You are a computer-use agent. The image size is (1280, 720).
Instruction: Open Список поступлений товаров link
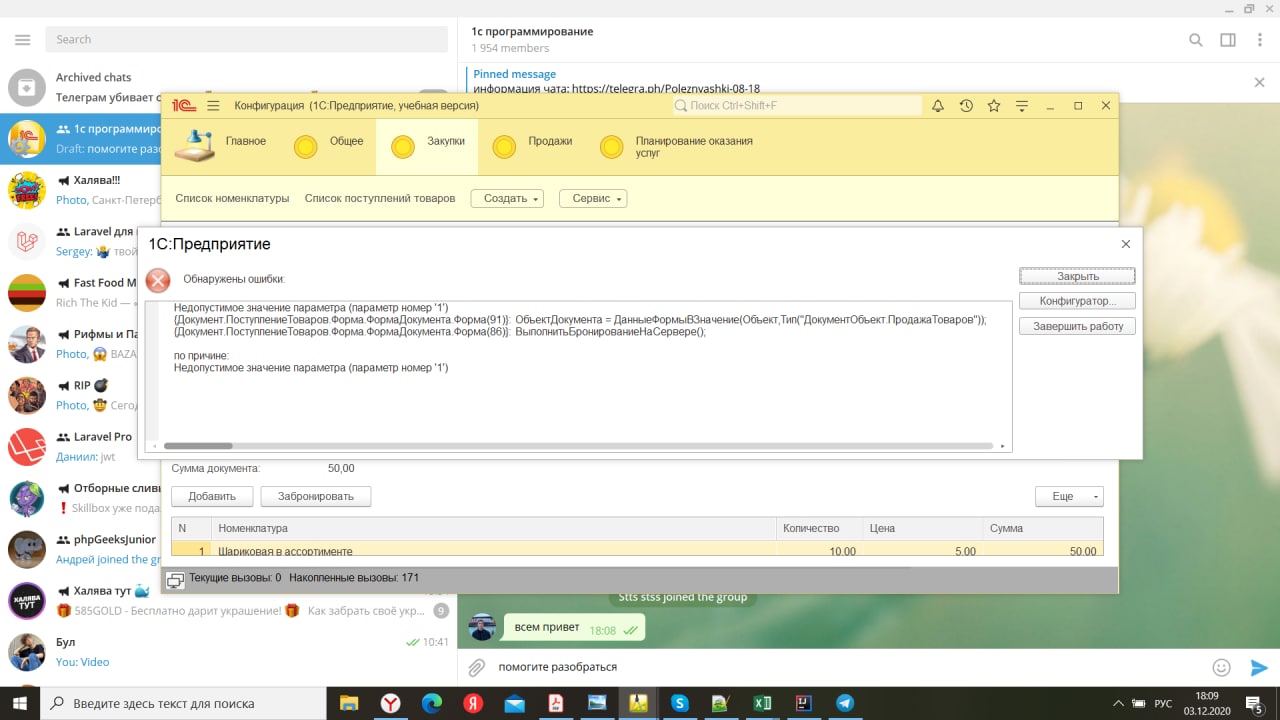click(x=380, y=198)
